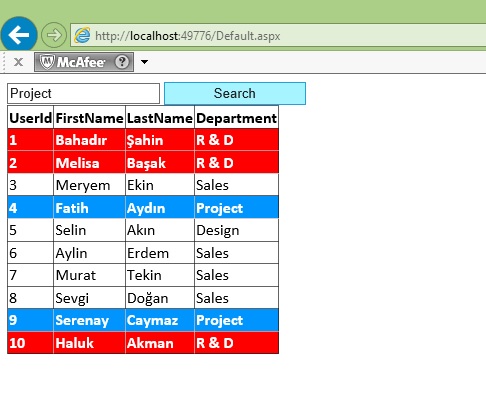
Task: Click the Design department cell
Action: [x=236, y=230]
